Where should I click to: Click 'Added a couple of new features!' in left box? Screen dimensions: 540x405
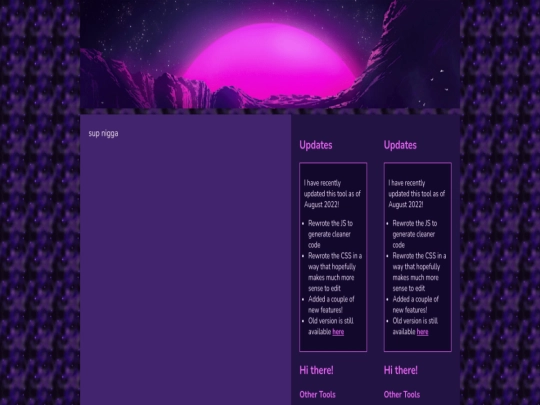click(331, 304)
